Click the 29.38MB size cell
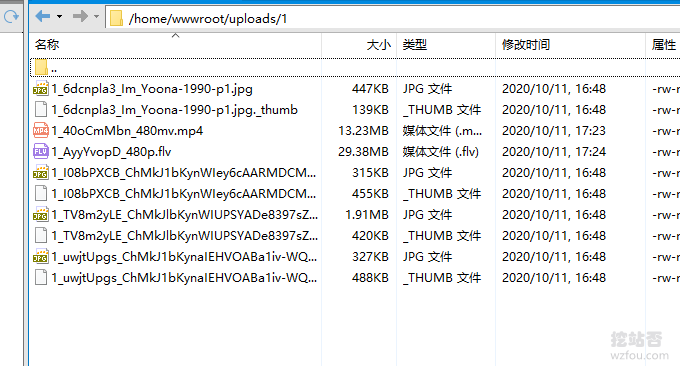Viewport: 680px width, 366px height. [x=363, y=152]
